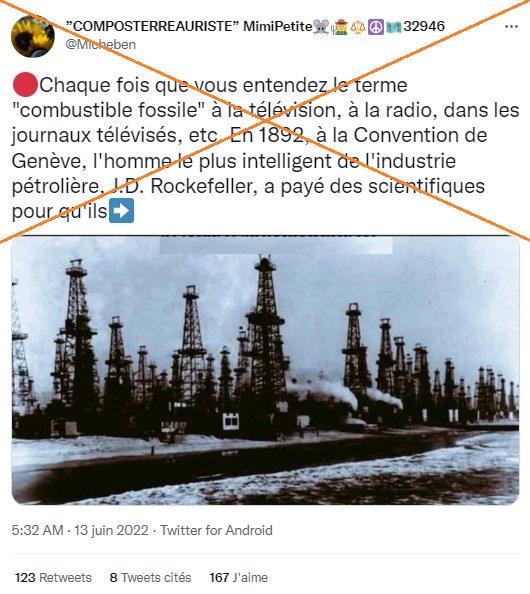Click the person emoji in display name
This screenshot has height=594, width=530.
tap(339, 27)
